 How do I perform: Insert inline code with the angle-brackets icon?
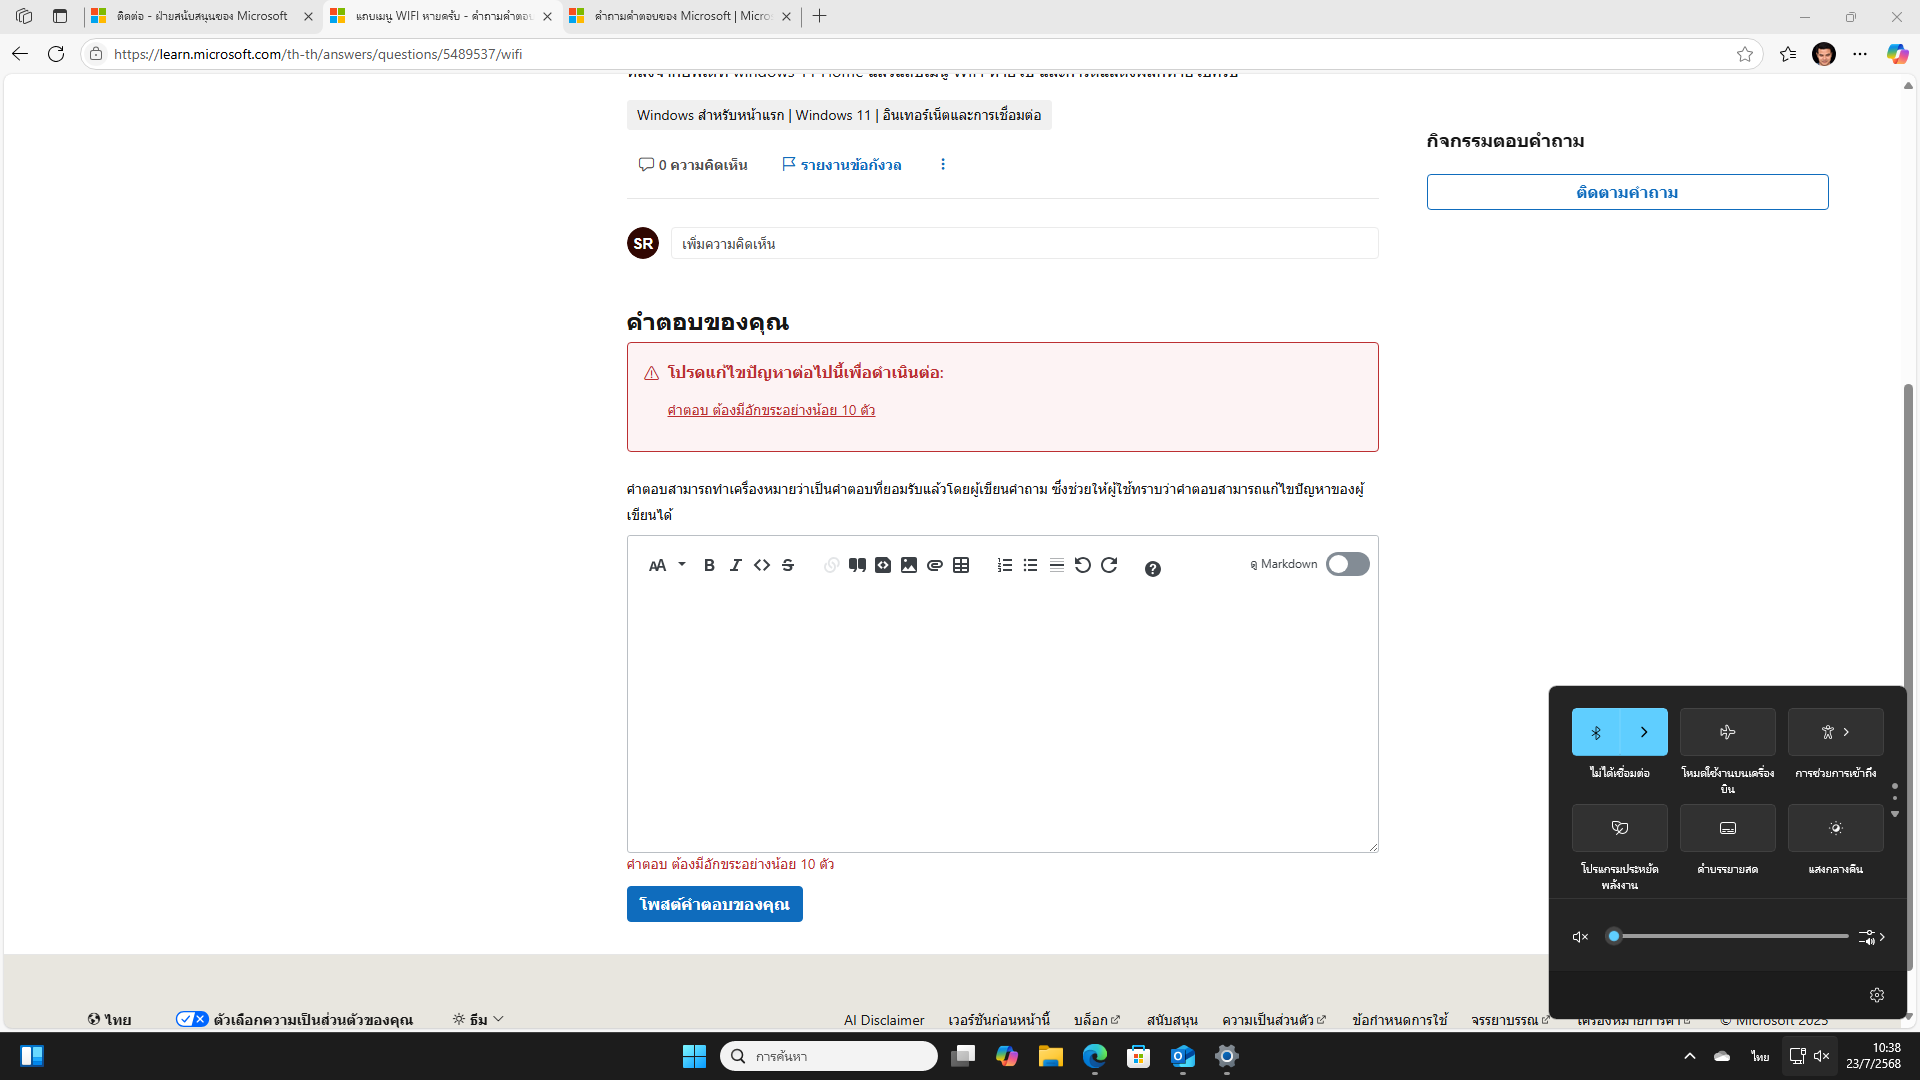point(762,565)
